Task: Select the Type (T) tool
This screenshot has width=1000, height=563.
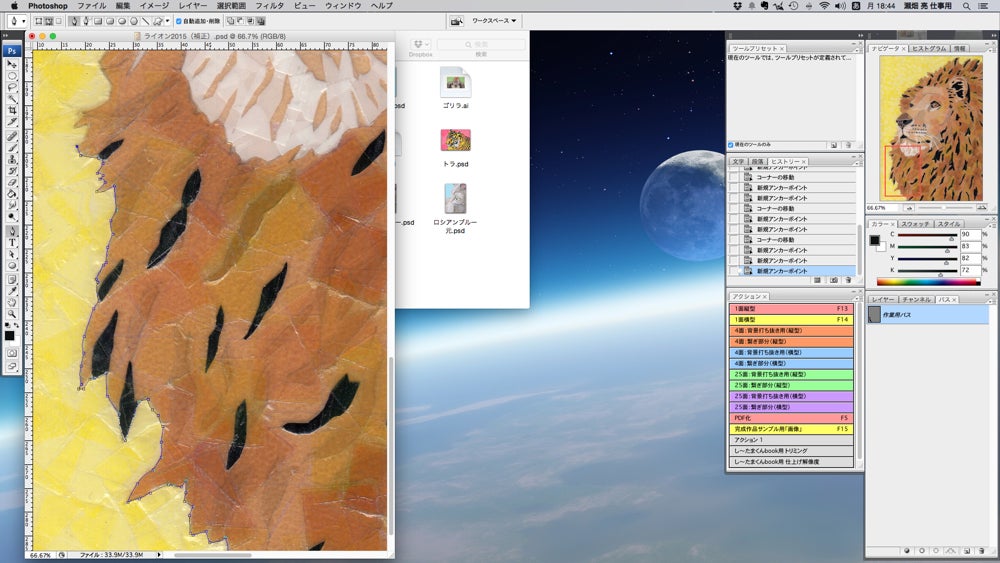Action: [12, 242]
